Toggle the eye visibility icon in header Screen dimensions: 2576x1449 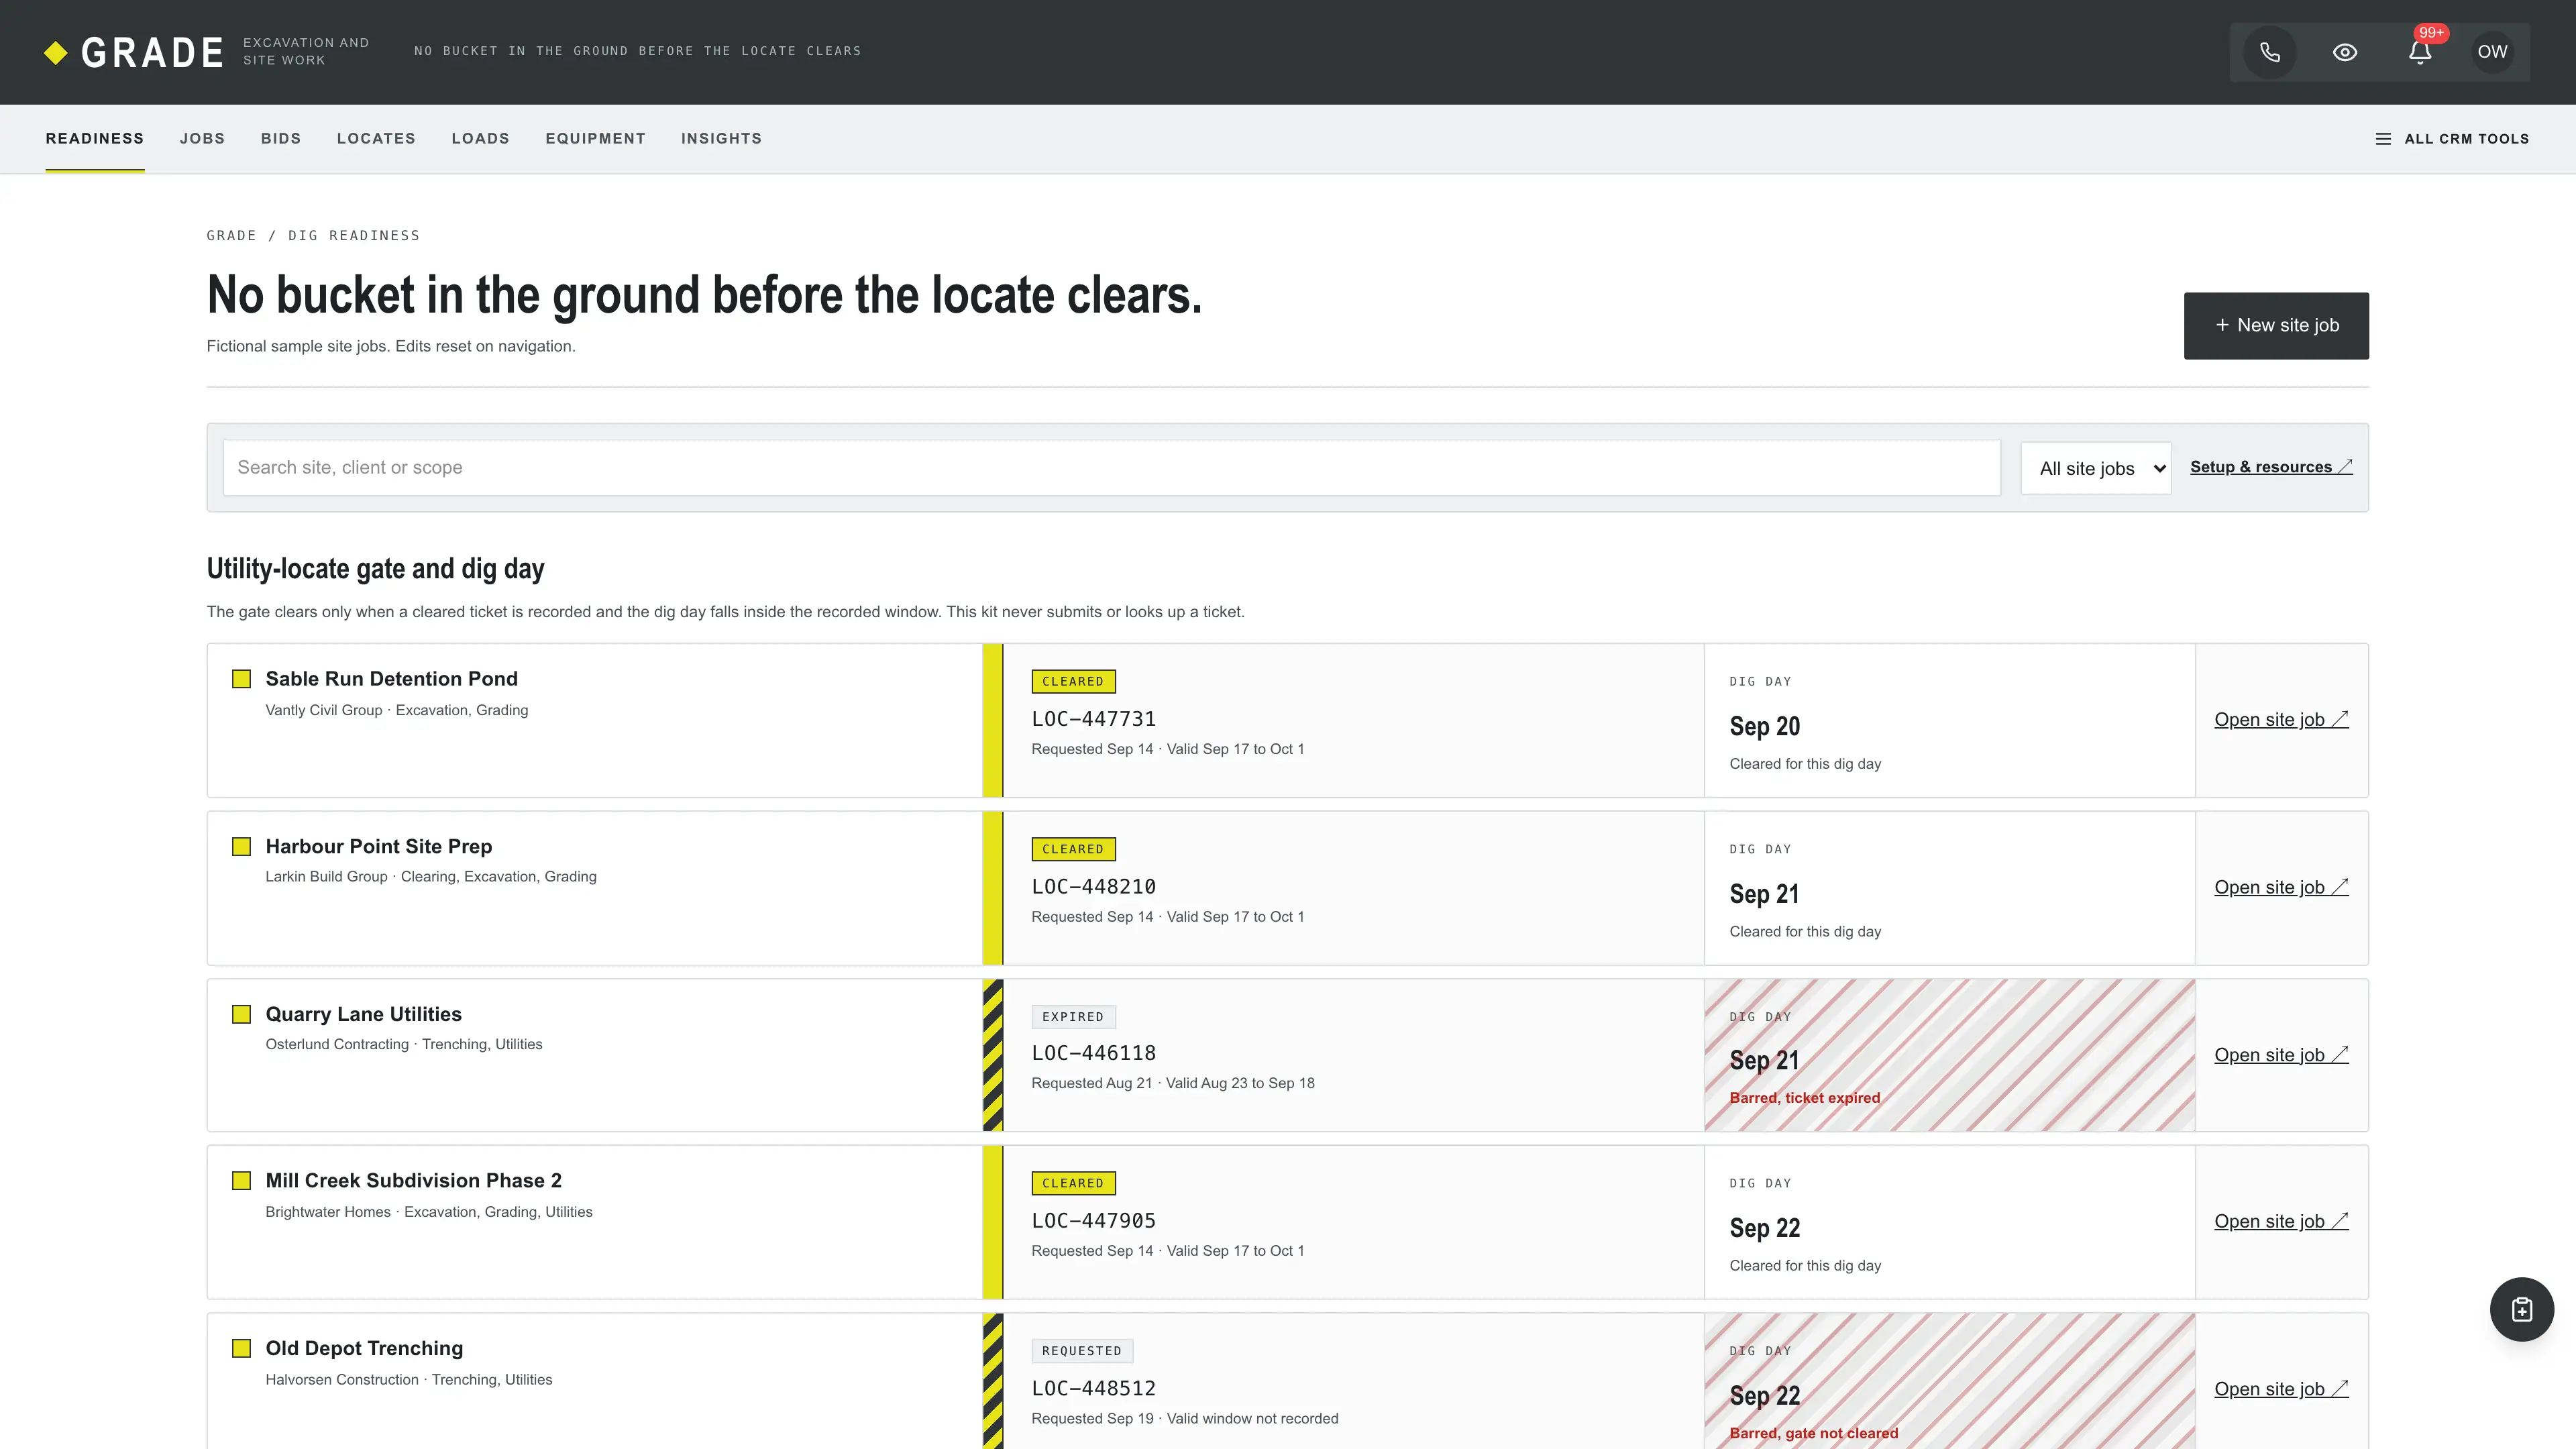(x=2345, y=52)
